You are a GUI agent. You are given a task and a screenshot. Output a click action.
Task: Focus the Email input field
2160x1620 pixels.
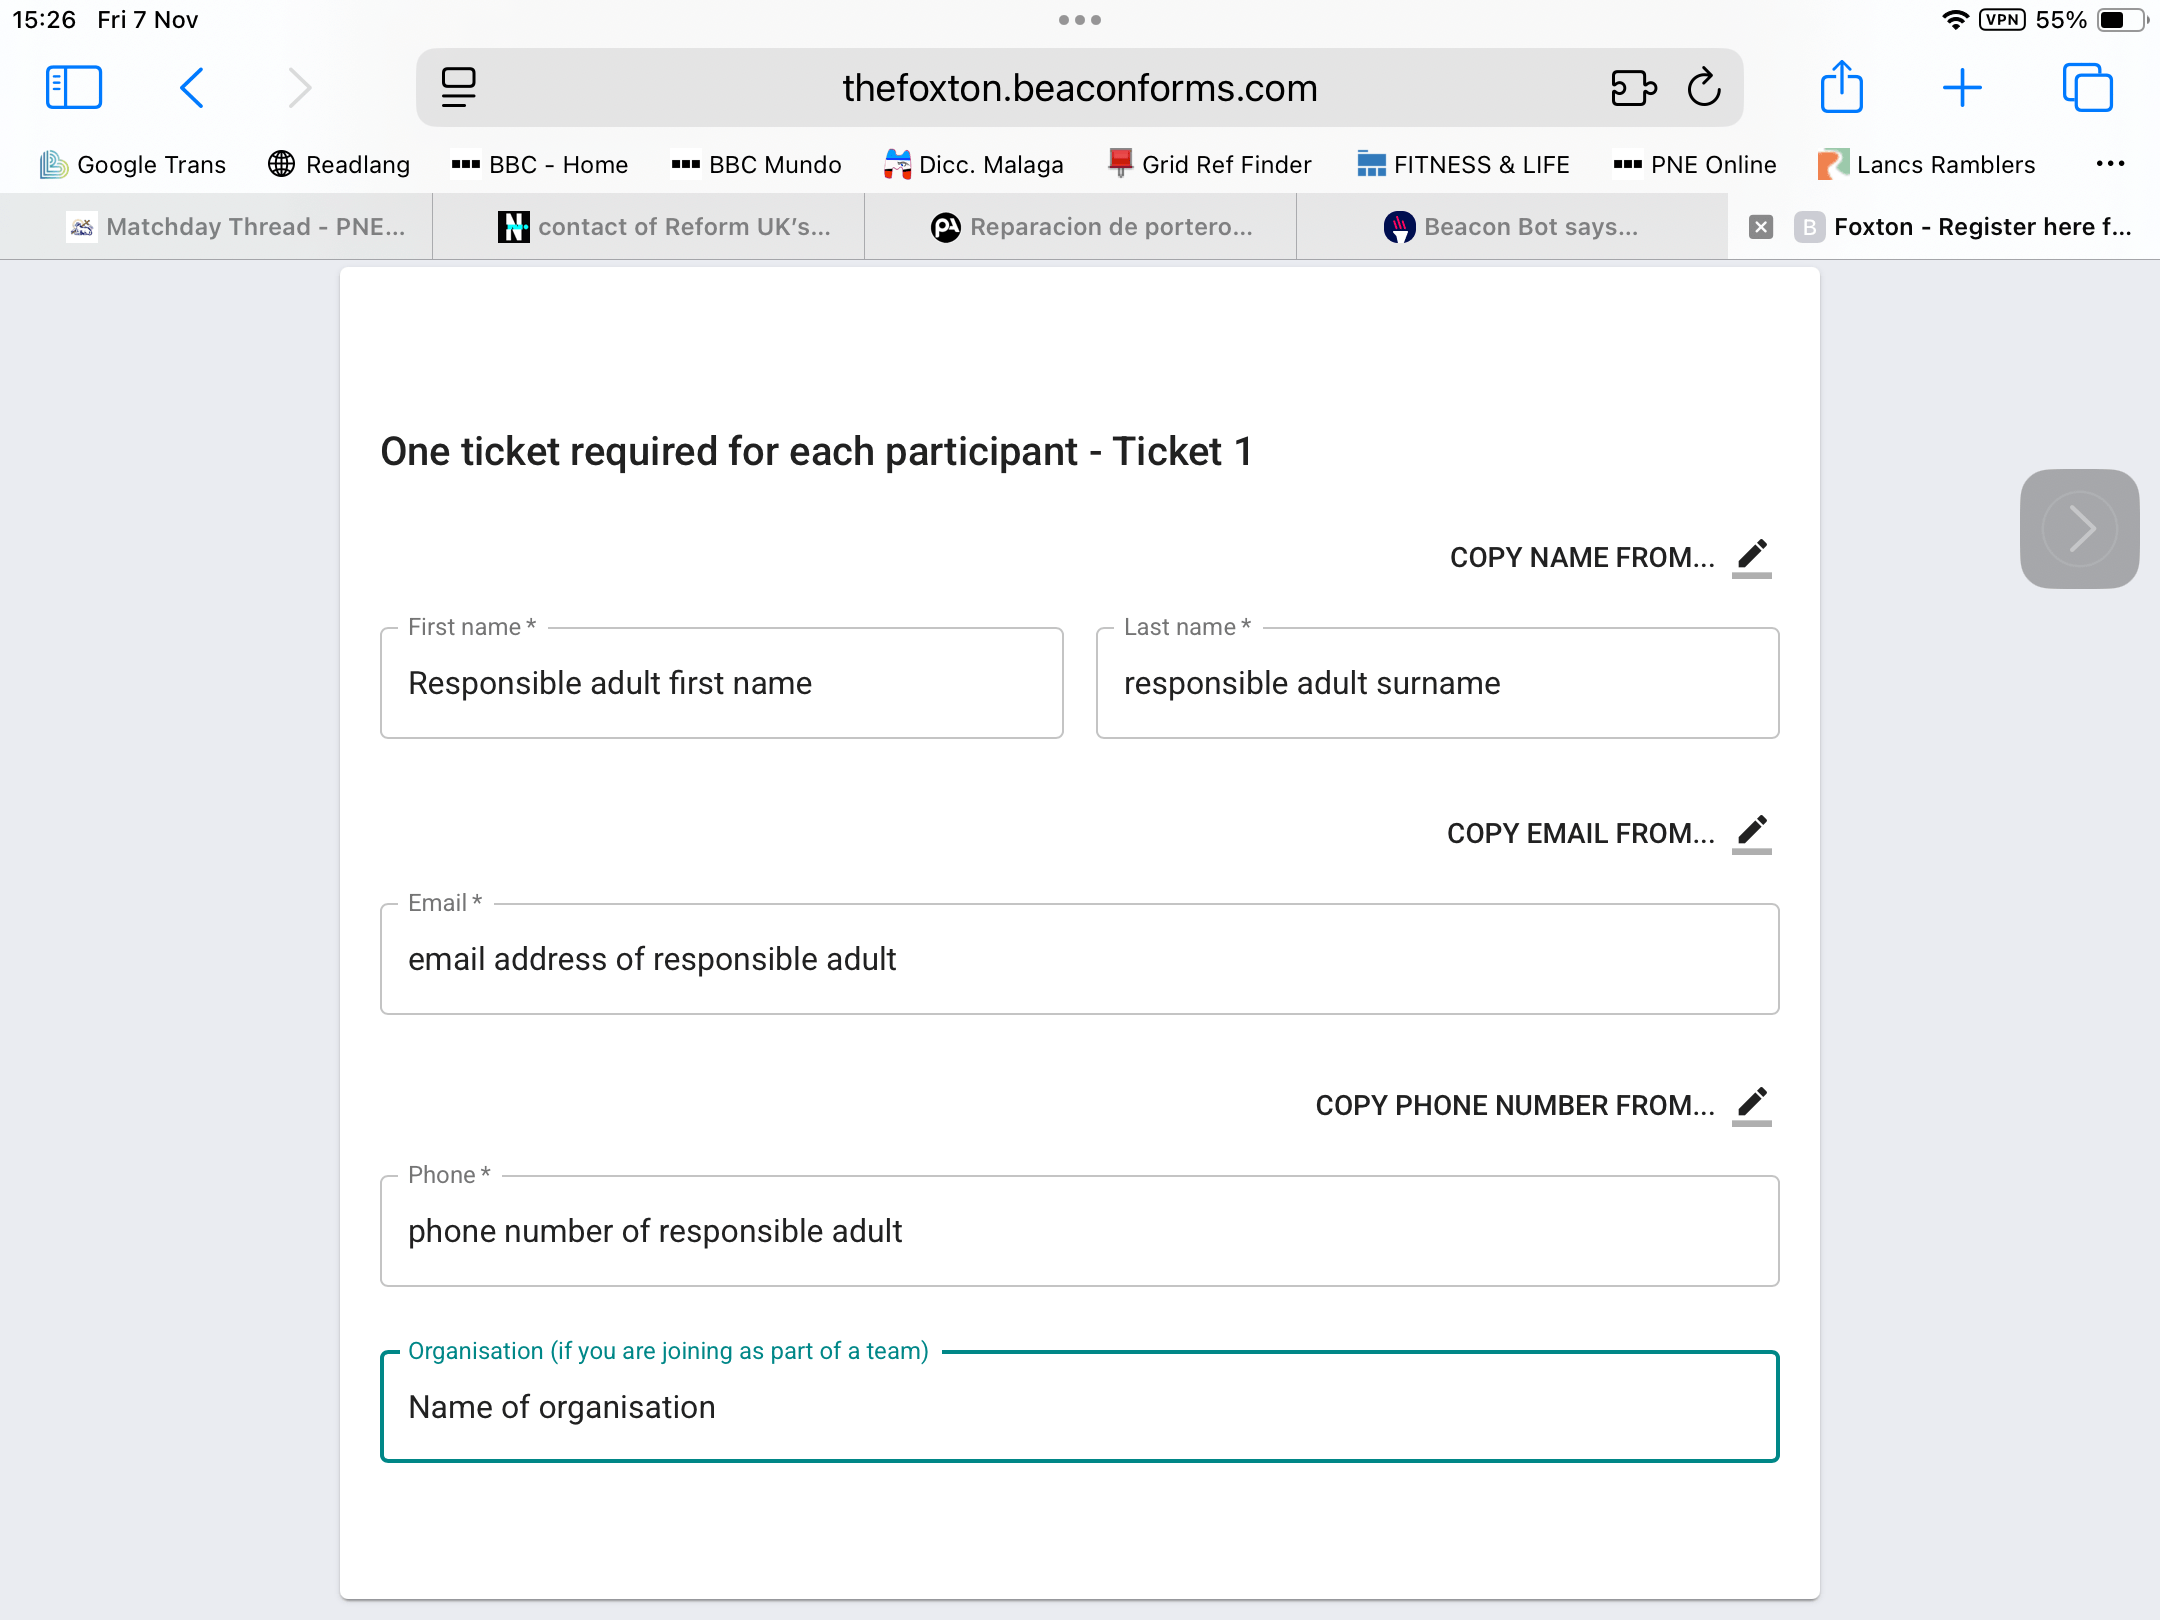point(1079,959)
